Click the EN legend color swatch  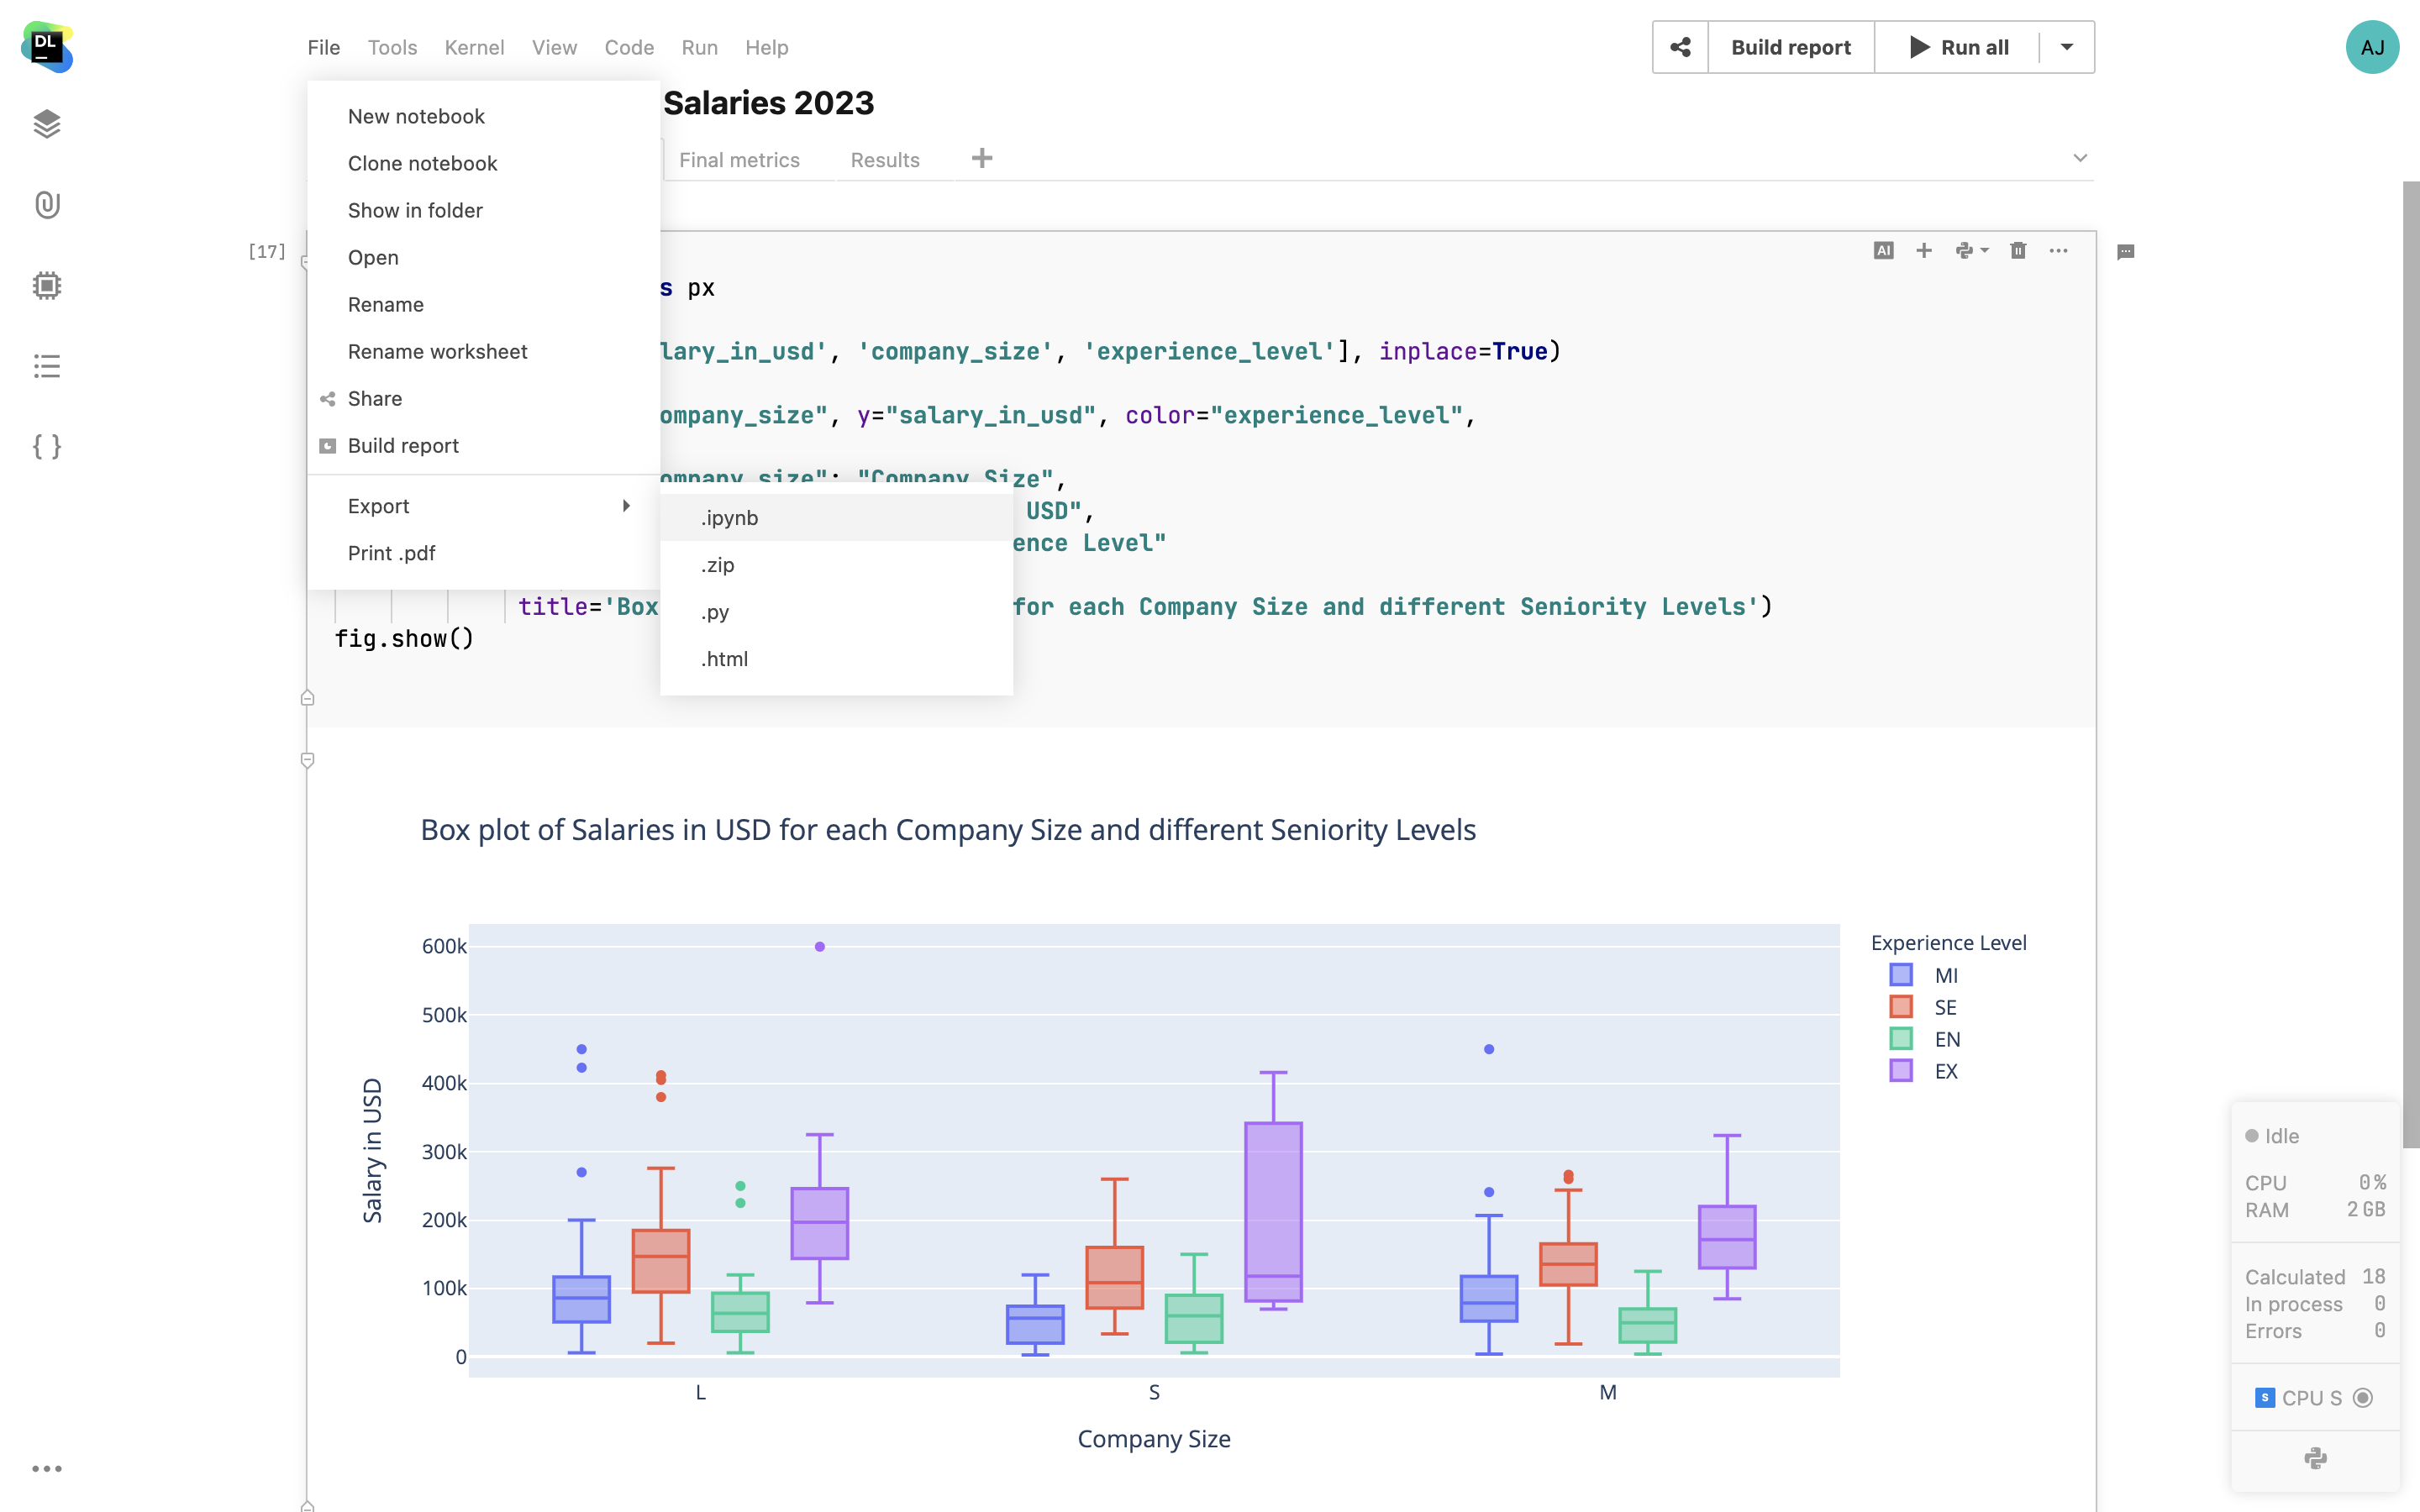tap(1901, 1039)
